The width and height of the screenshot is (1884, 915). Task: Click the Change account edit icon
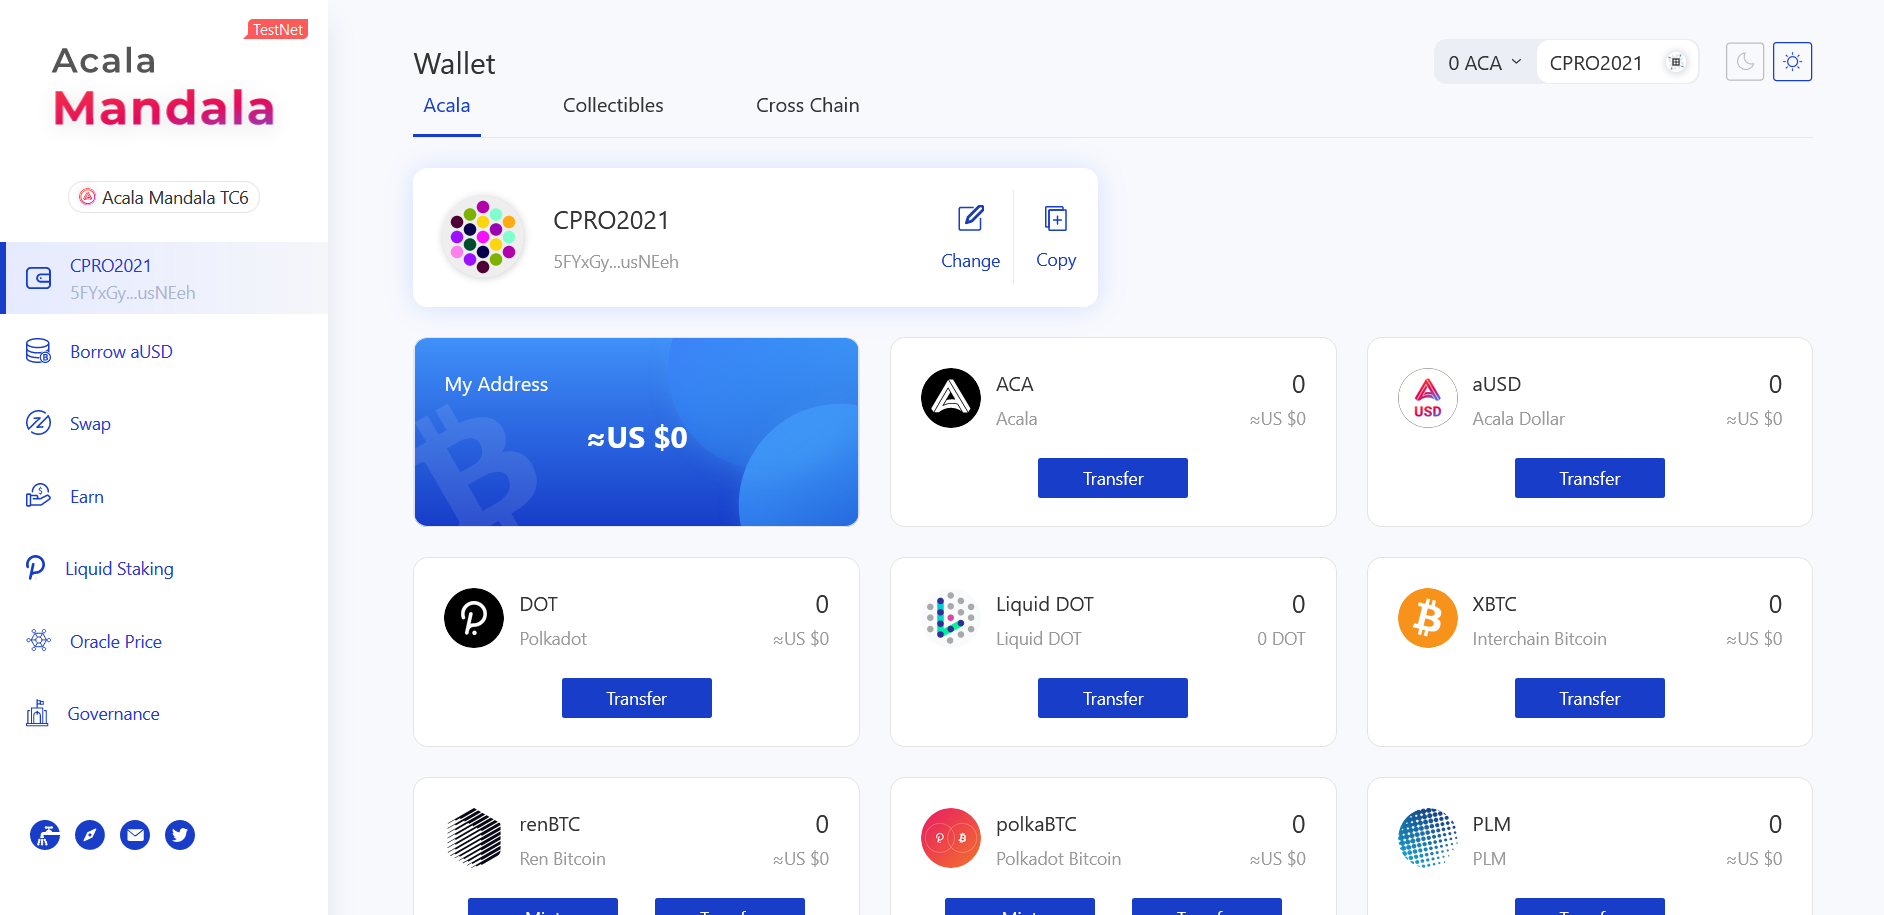click(x=970, y=218)
